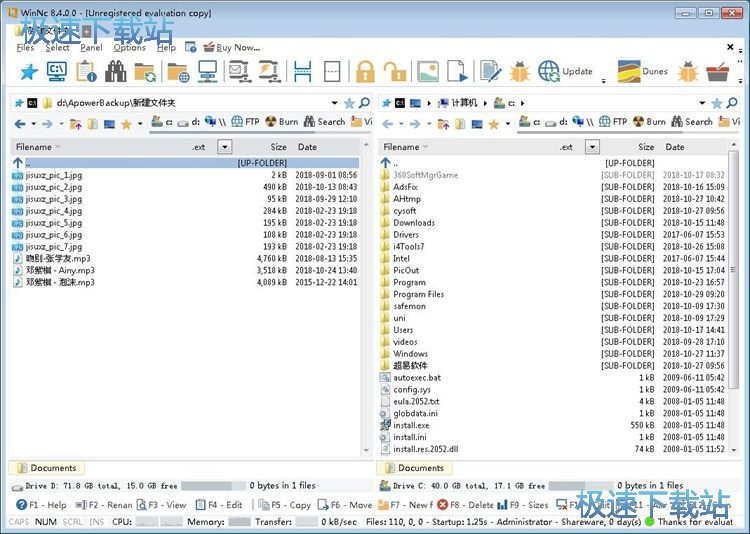
Task: Click the binoculars search icon in toolbar
Action: (x=116, y=71)
